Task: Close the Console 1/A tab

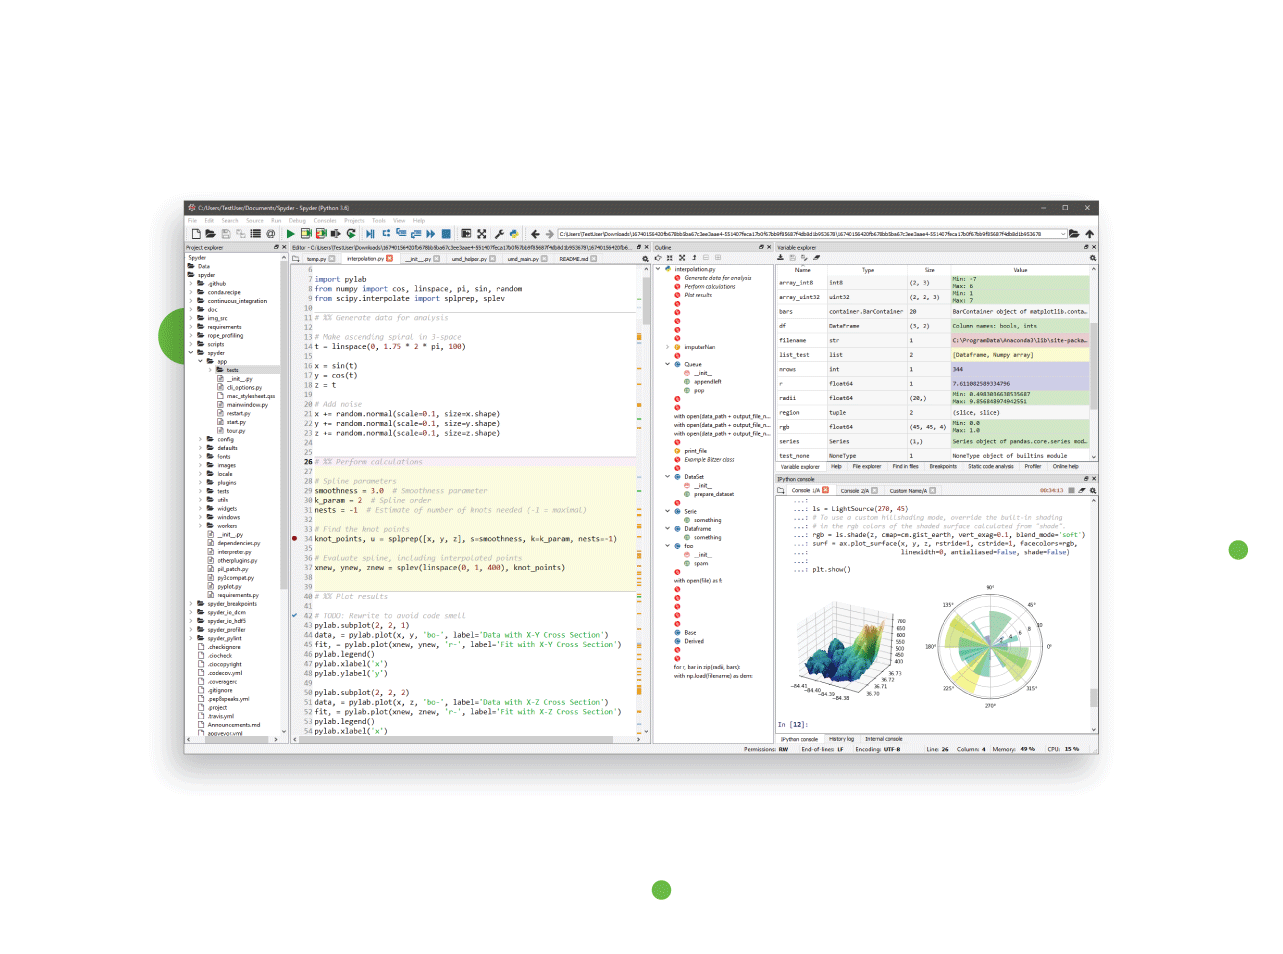Action: click(826, 490)
